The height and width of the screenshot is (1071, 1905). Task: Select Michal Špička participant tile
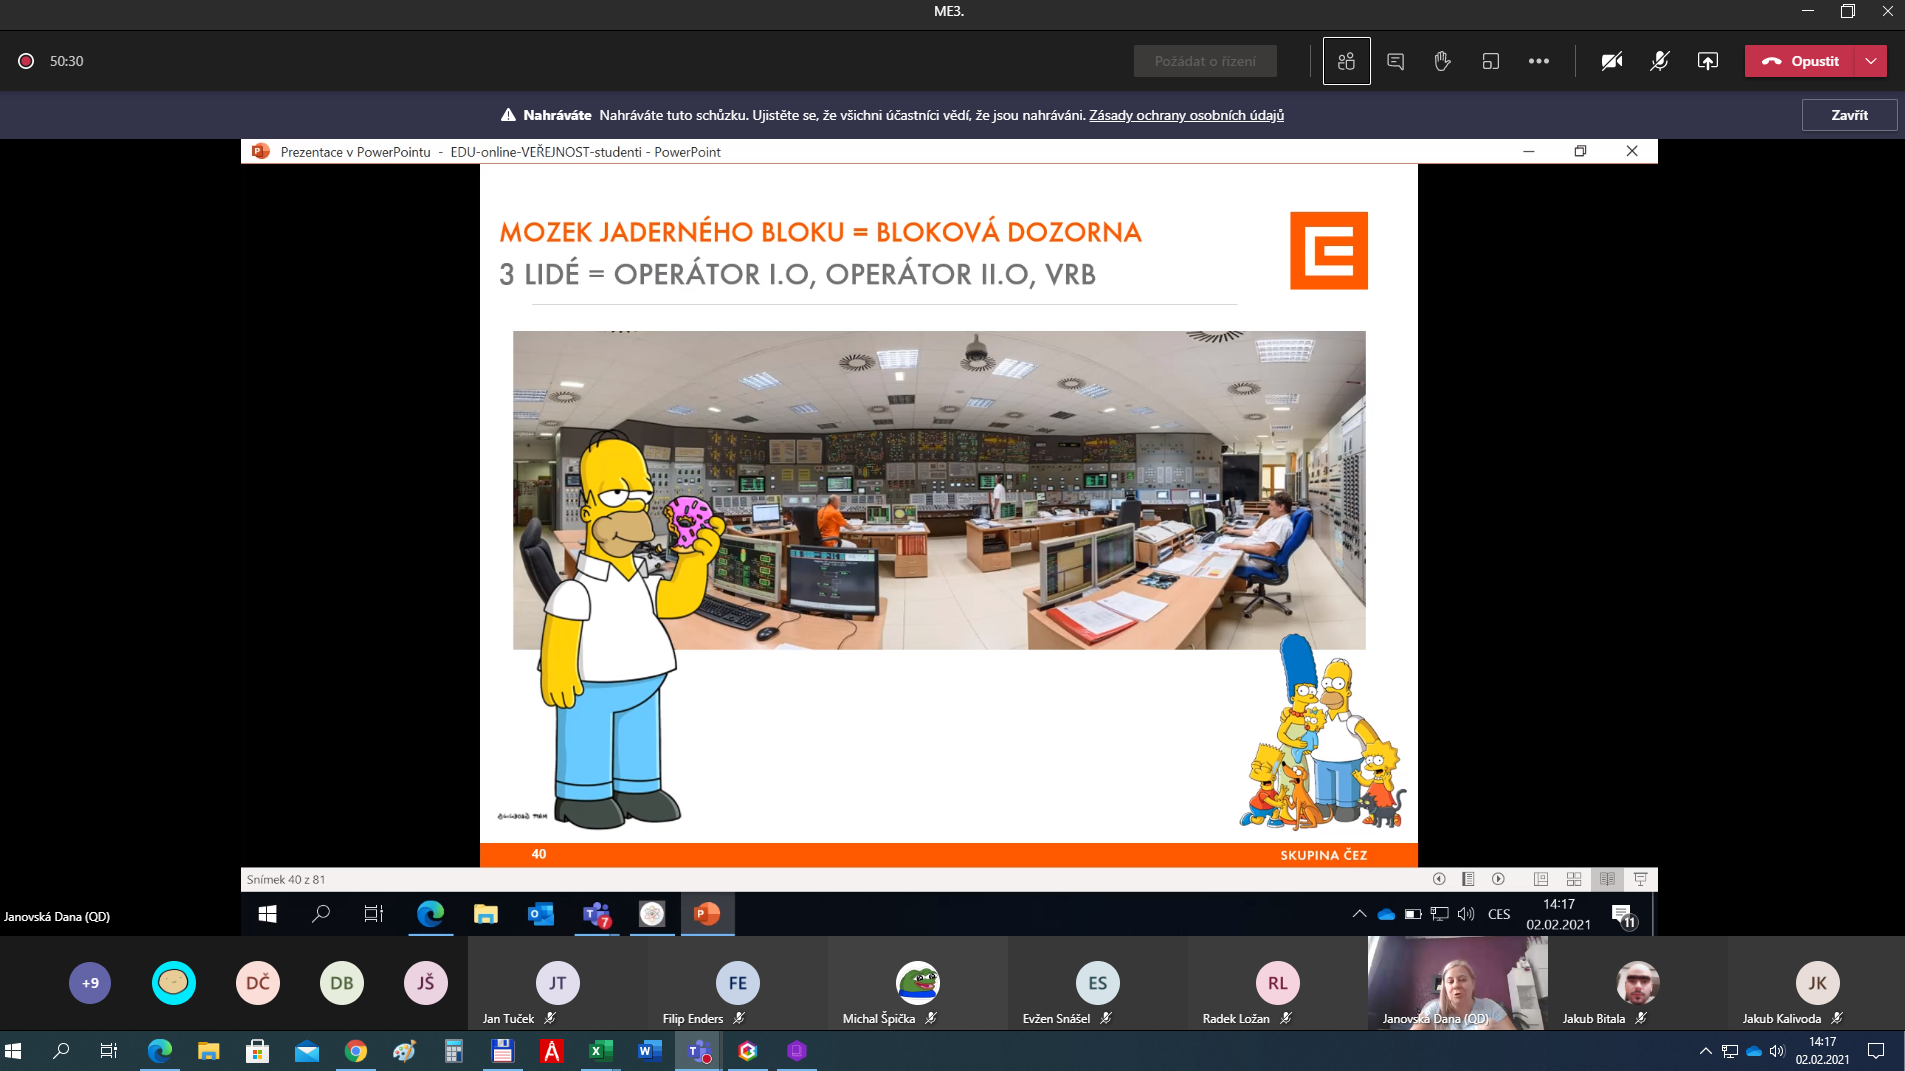(918, 983)
